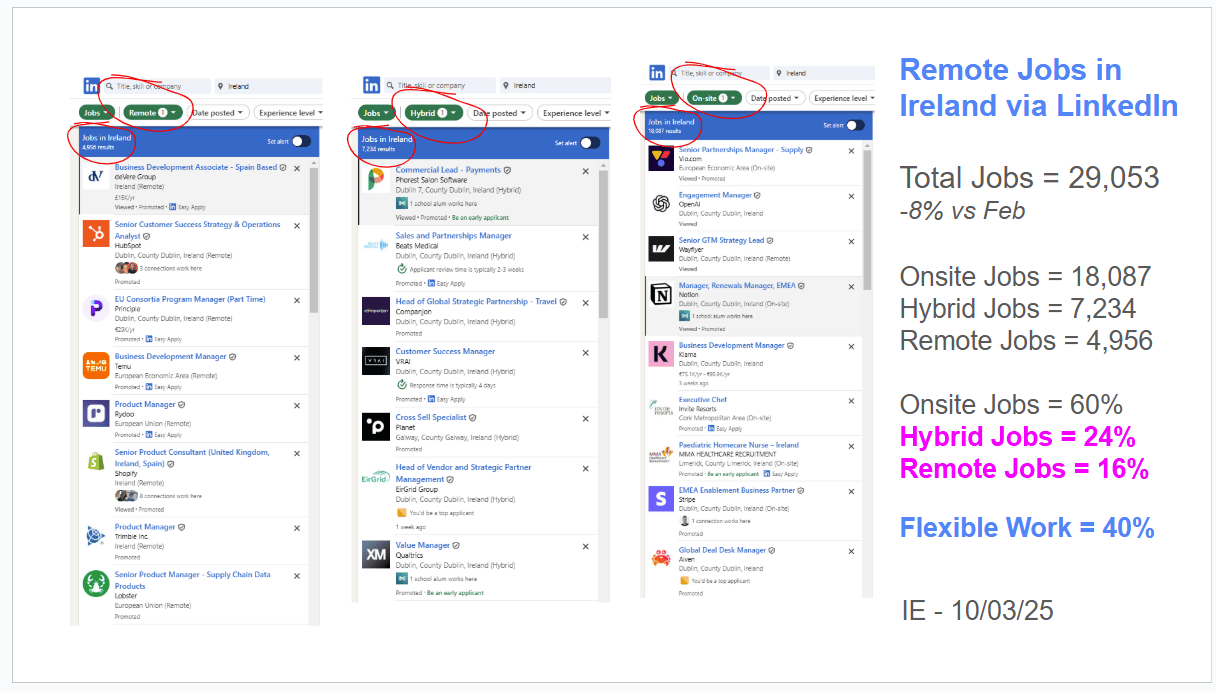
Task: Dismiss the Value Manager job listing
Action: [x=586, y=546]
